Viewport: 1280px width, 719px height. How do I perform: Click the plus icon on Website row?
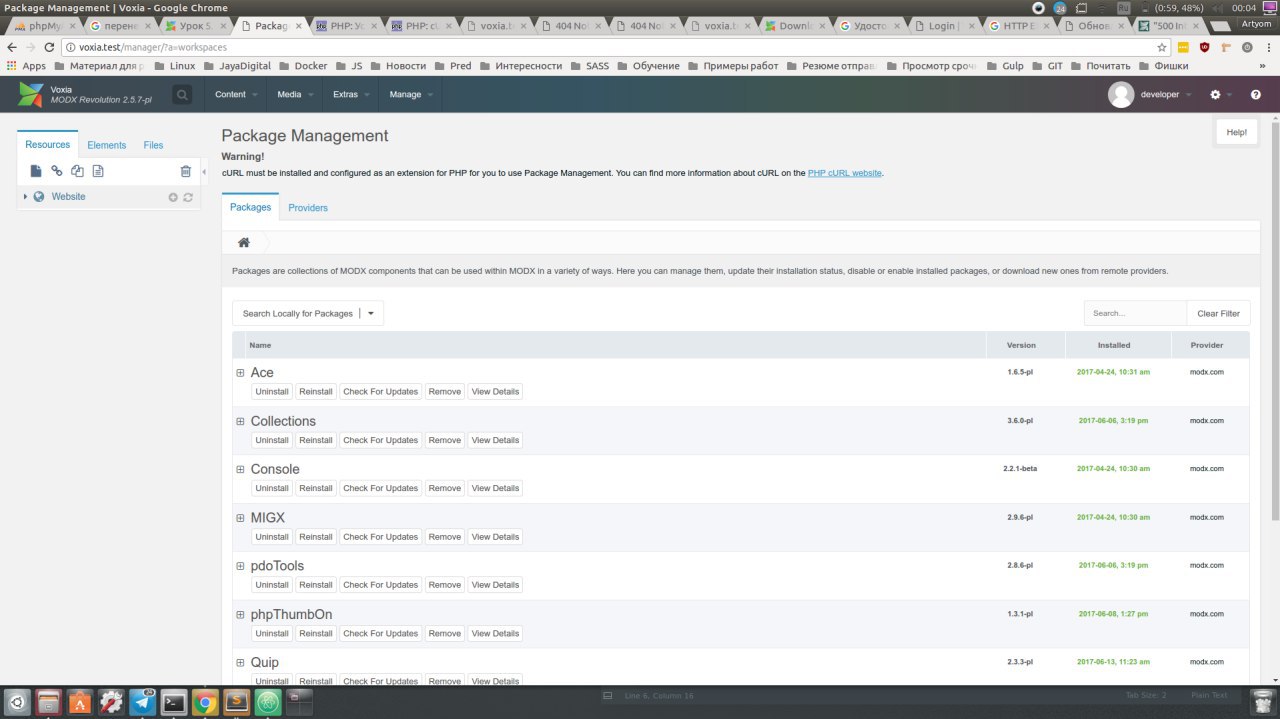click(x=173, y=197)
